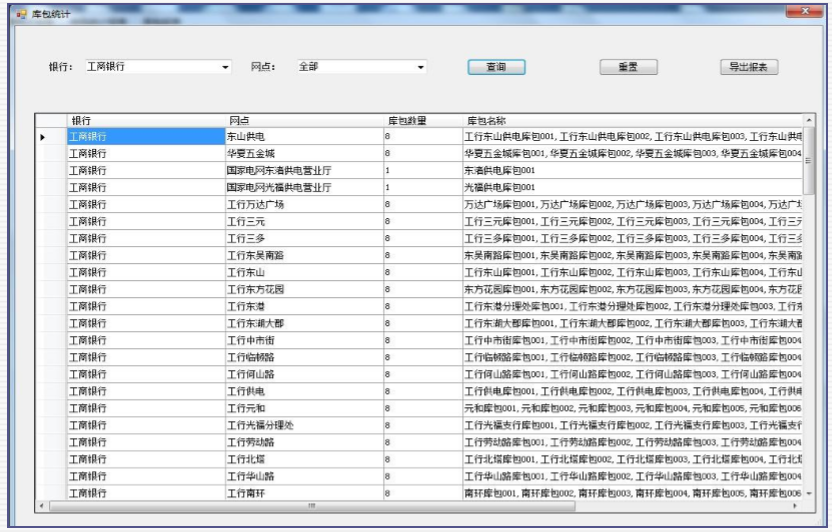The width and height of the screenshot is (832, 532).
Task: Select the 国家电网光福供电营业厅 cell
Action: (x=305, y=187)
